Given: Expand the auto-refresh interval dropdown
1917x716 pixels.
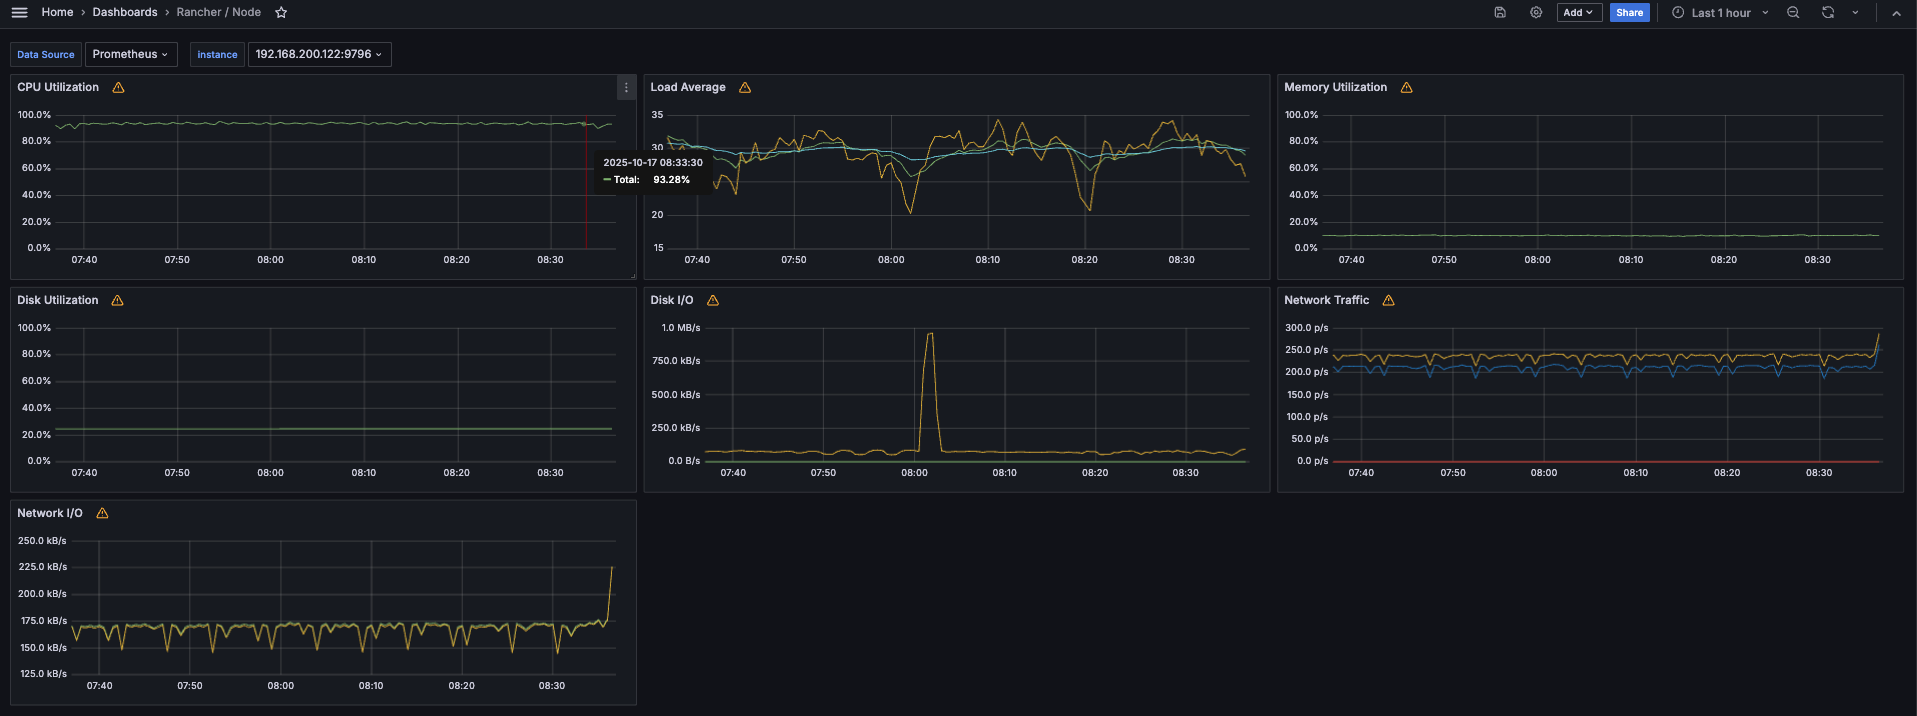Looking at the screenshot, I should [1855, 13].
